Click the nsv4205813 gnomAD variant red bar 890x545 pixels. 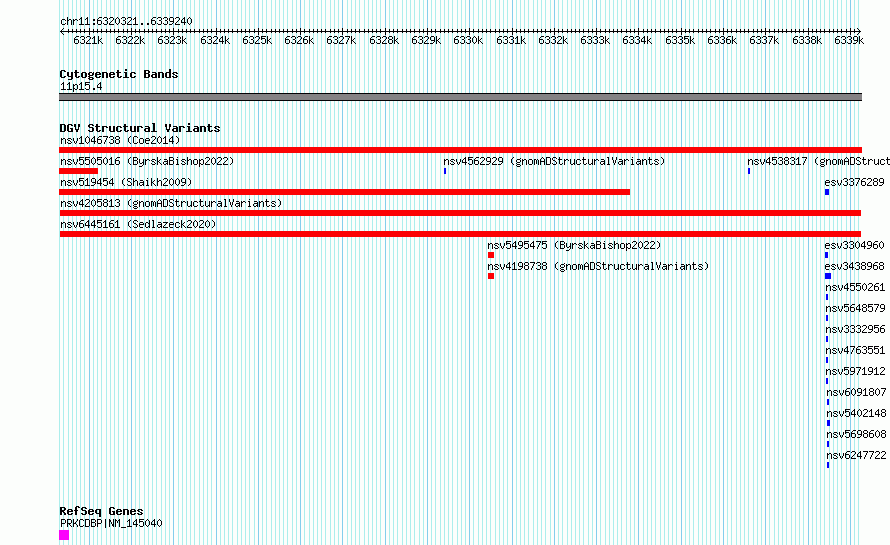click(x=460, y=213)
